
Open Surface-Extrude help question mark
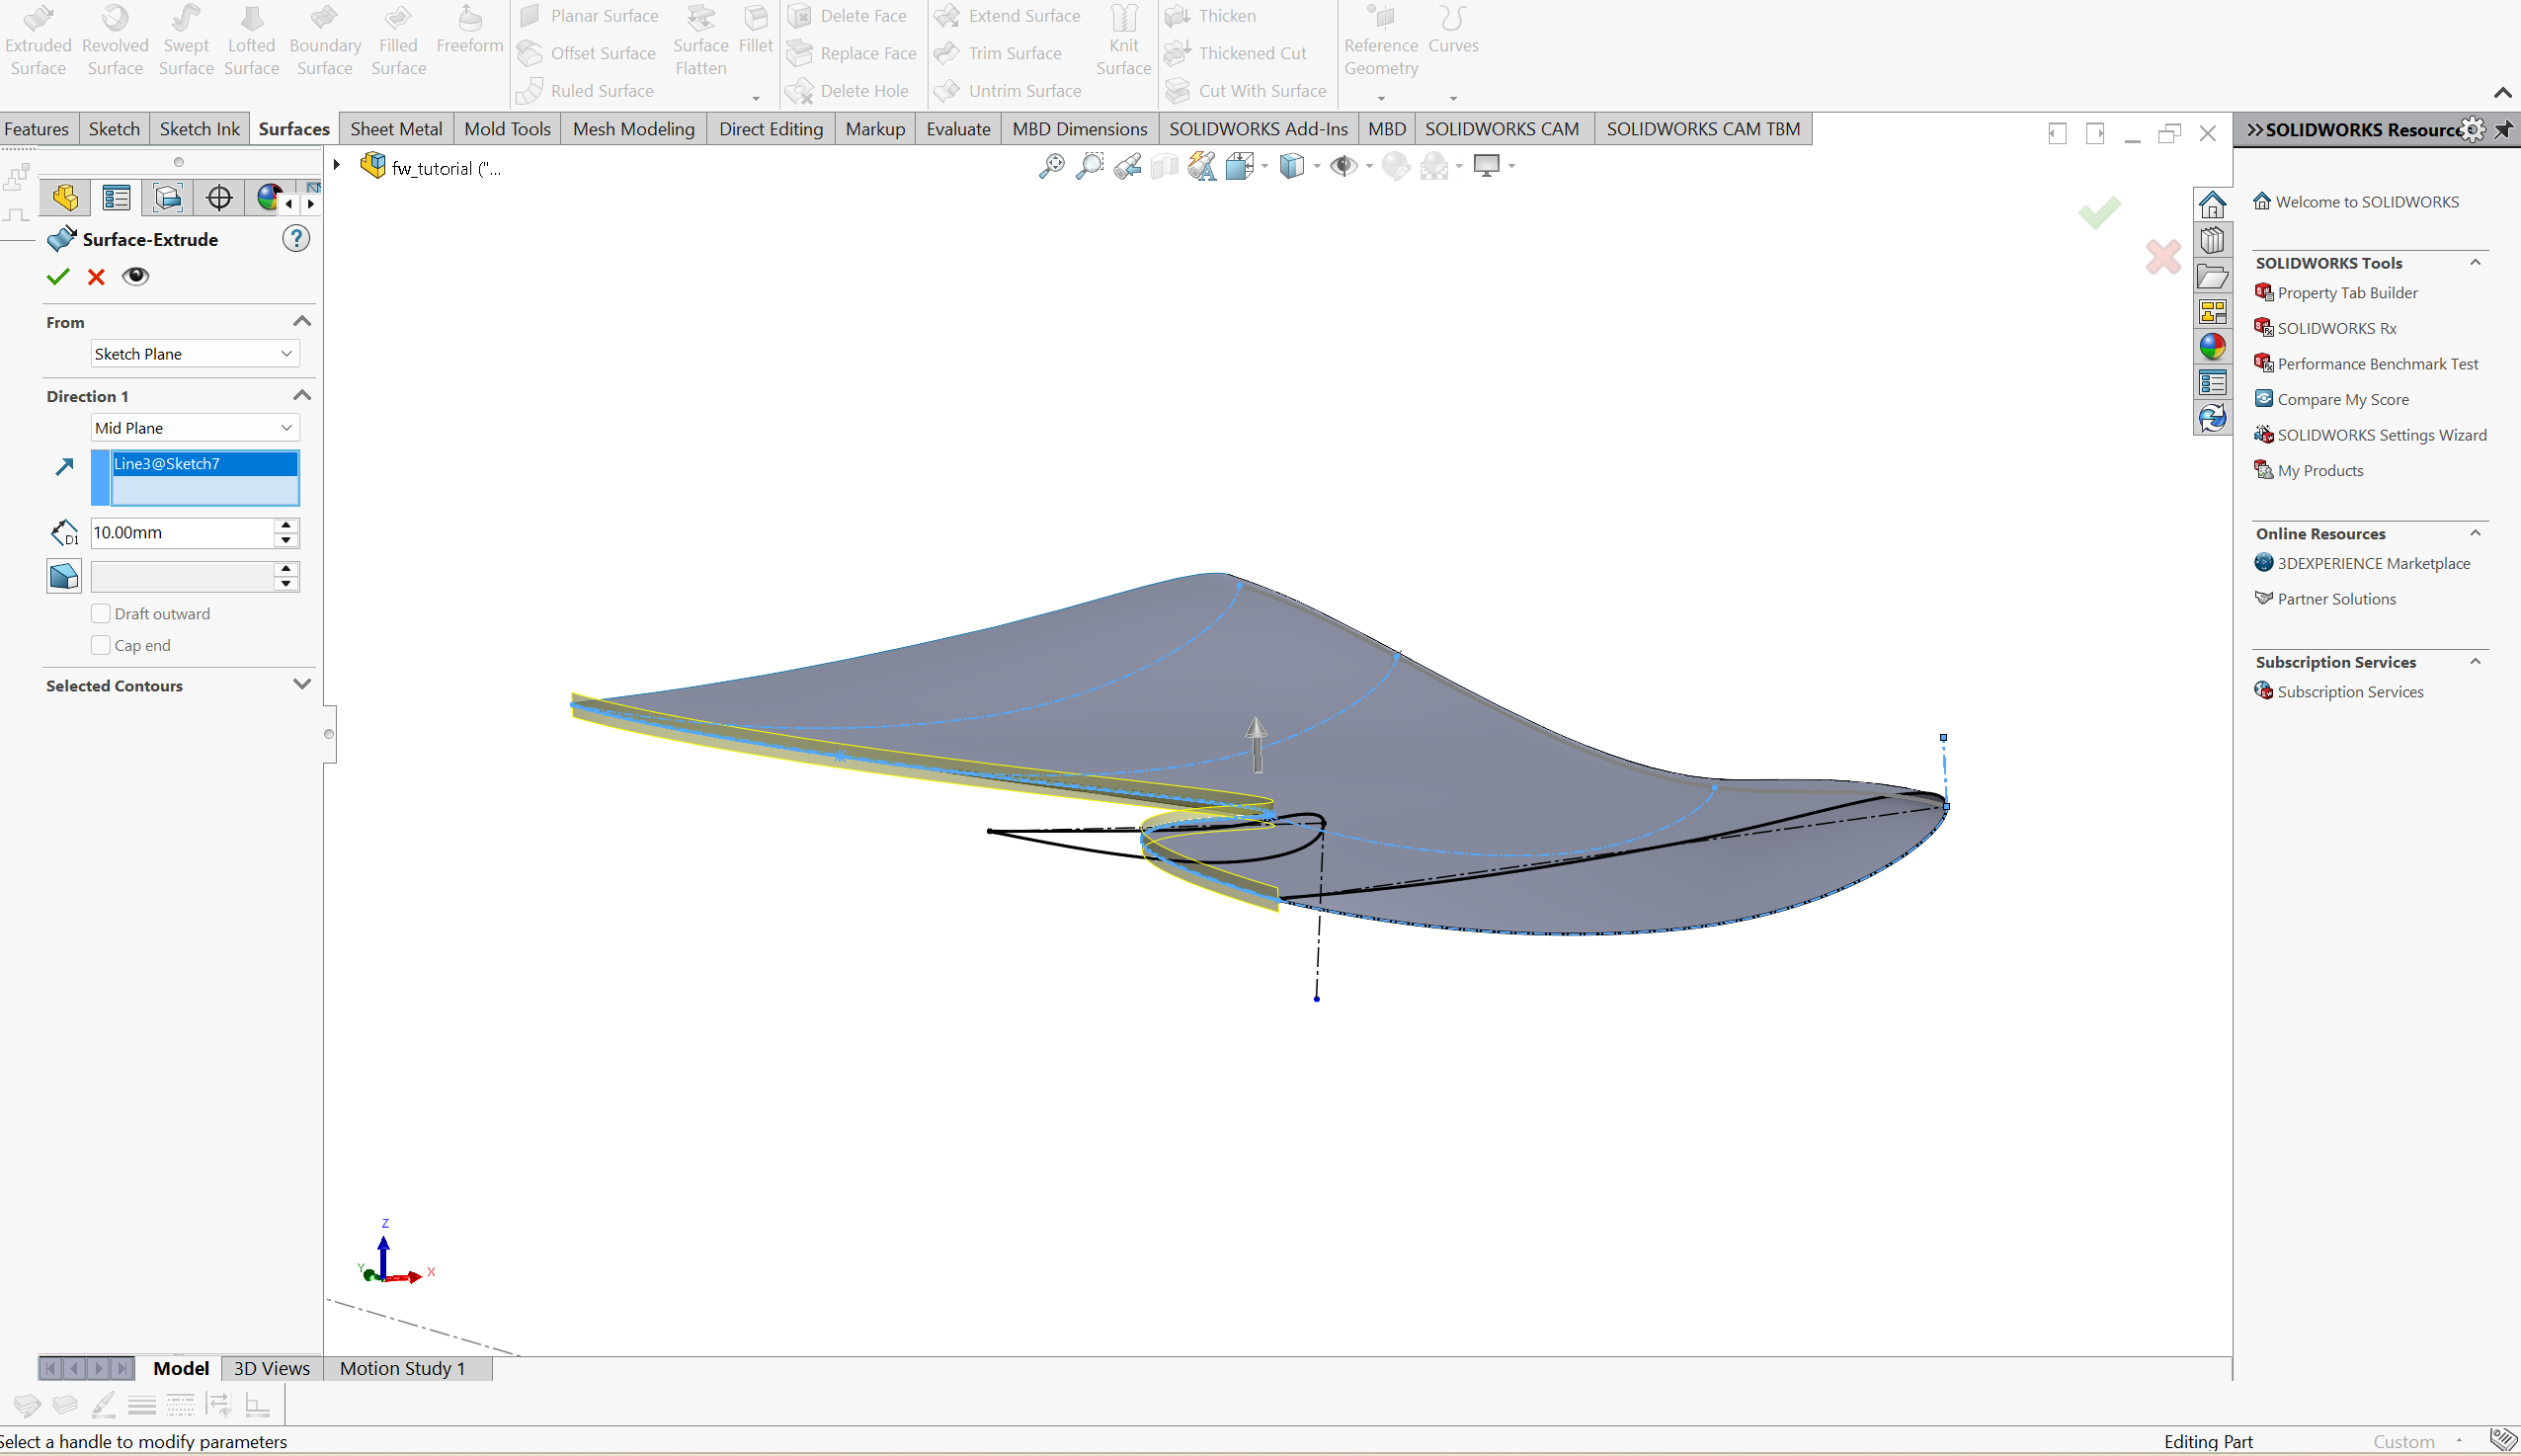[x=296, y=239]
